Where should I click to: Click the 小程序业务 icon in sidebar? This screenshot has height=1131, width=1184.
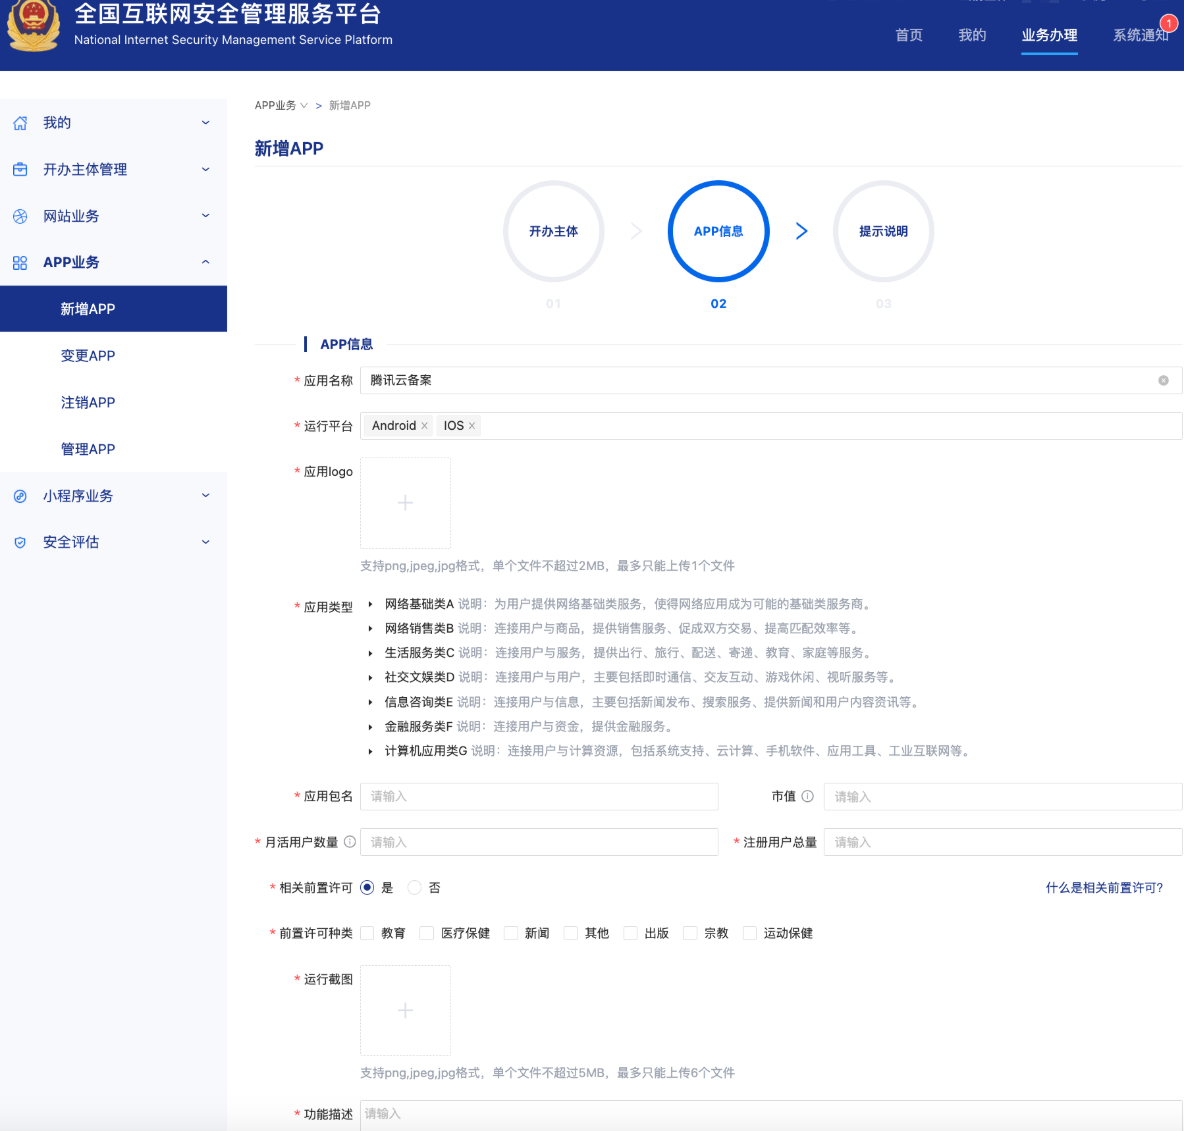20,496
